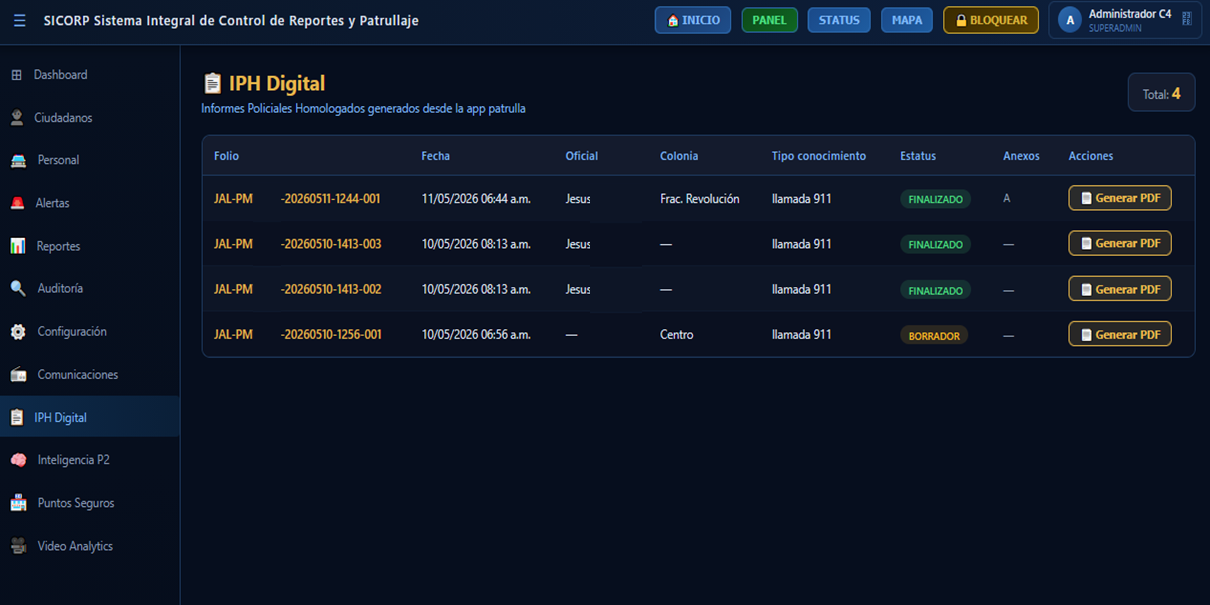
Task: Open the MAPA button in the header
Action: 907,20
